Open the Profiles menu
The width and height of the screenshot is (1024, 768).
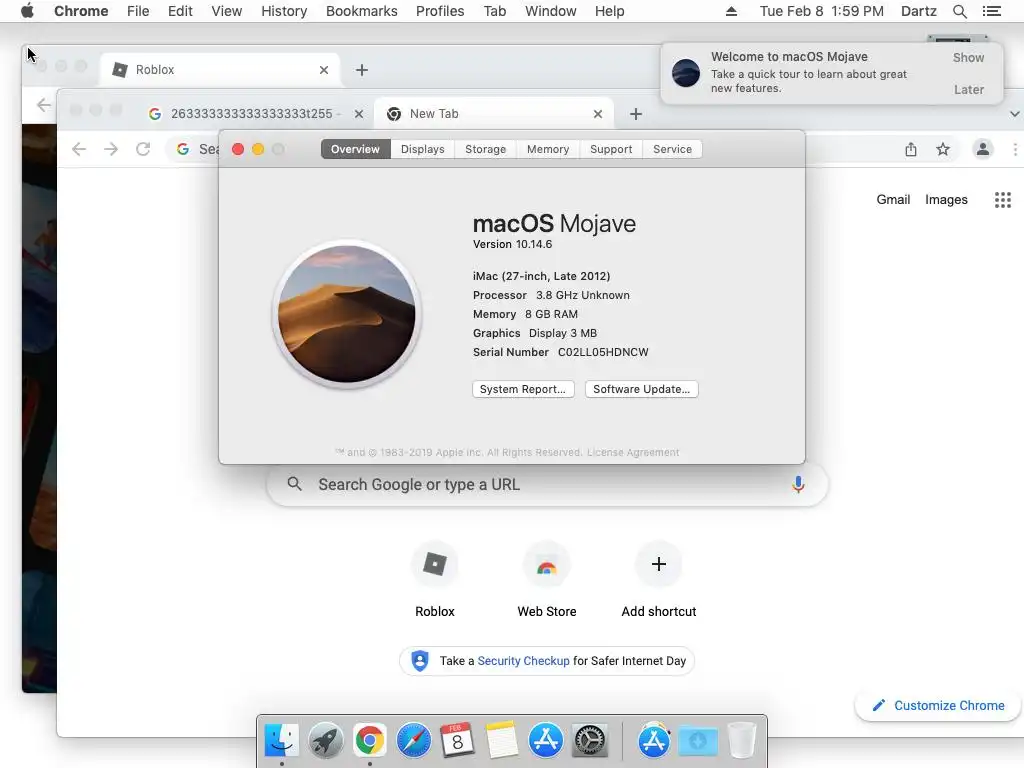440,11
